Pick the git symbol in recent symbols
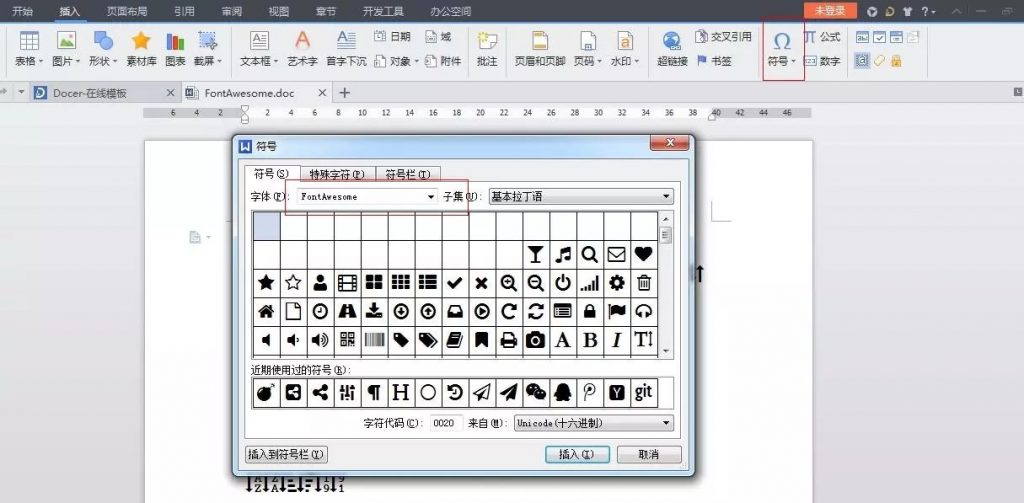Image resolution: width=1024 pixels, height=503 pixels. [x=643, y=392]
